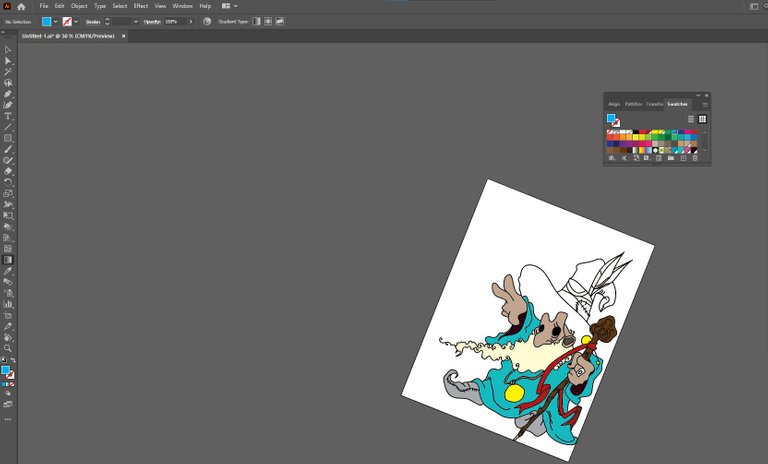
Task: Open Swatch Libraries menu icon
Action: pyautogui.click(x=612, y=158)
